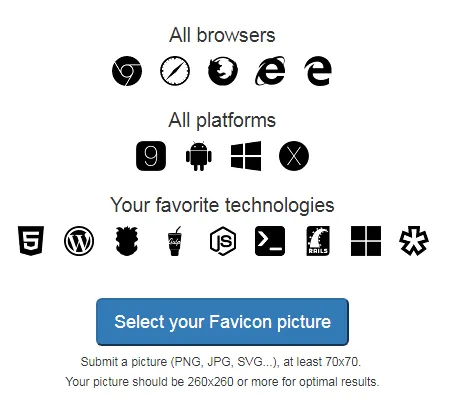
Task: Select the Firefox browser icon
Action: point(223,71)
